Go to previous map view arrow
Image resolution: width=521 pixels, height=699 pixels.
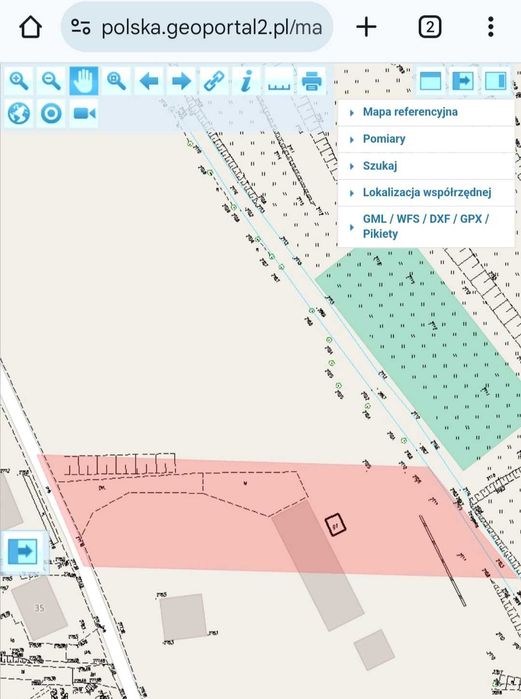point(149,81)
